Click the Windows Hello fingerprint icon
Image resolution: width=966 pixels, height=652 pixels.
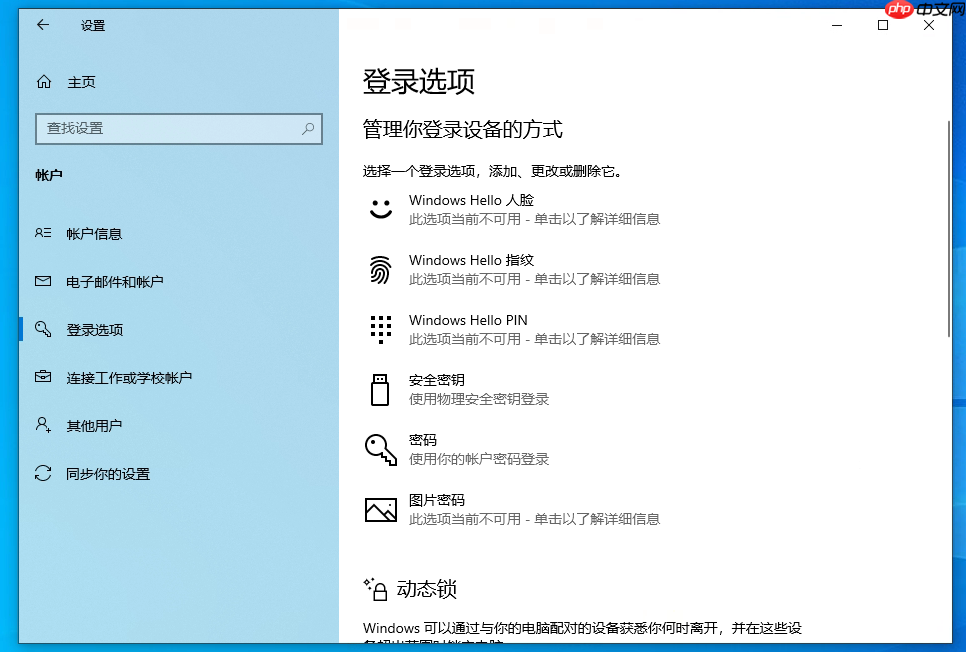point(380,269)
